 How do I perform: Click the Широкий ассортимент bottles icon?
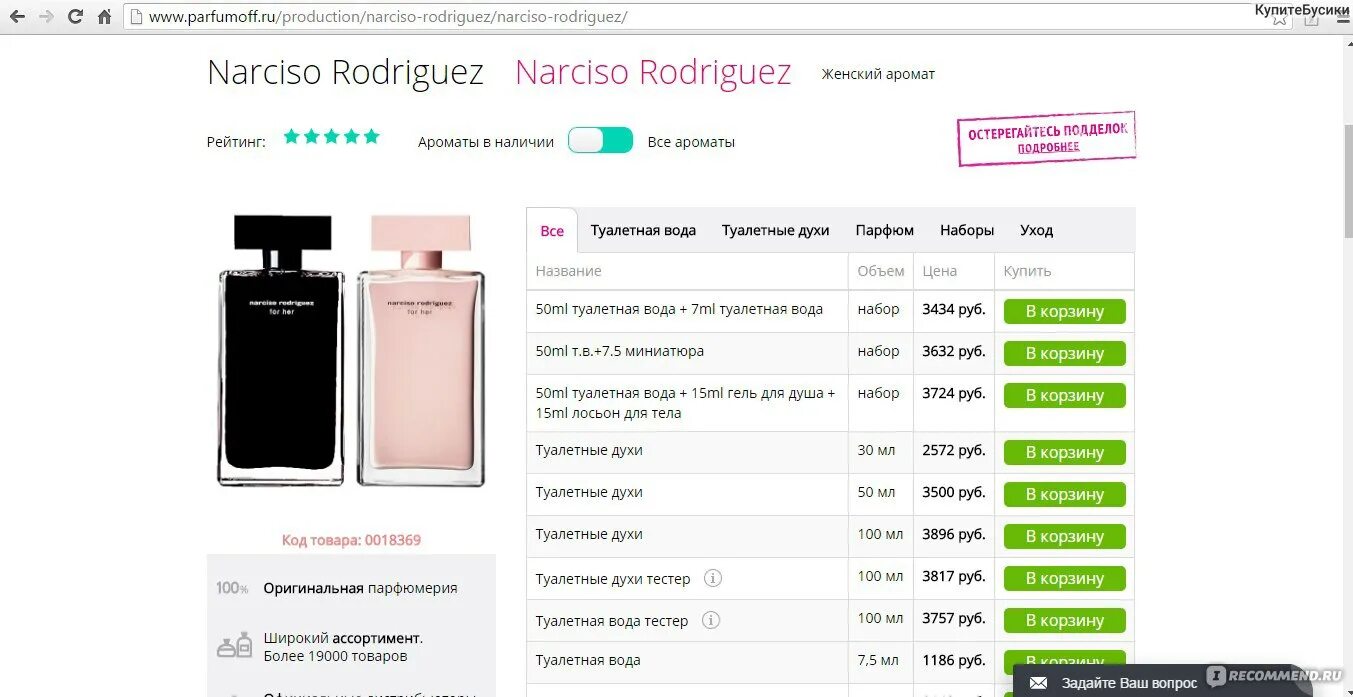pos(234,645)
